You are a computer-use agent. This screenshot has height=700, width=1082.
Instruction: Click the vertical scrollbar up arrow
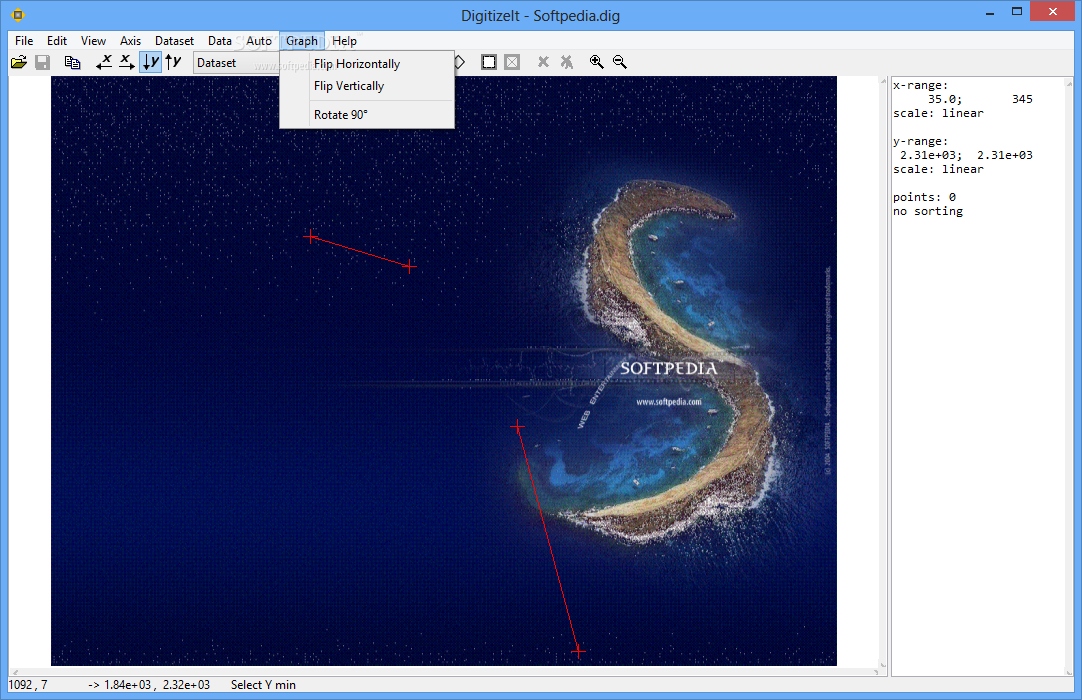click(x=883, y=81)
